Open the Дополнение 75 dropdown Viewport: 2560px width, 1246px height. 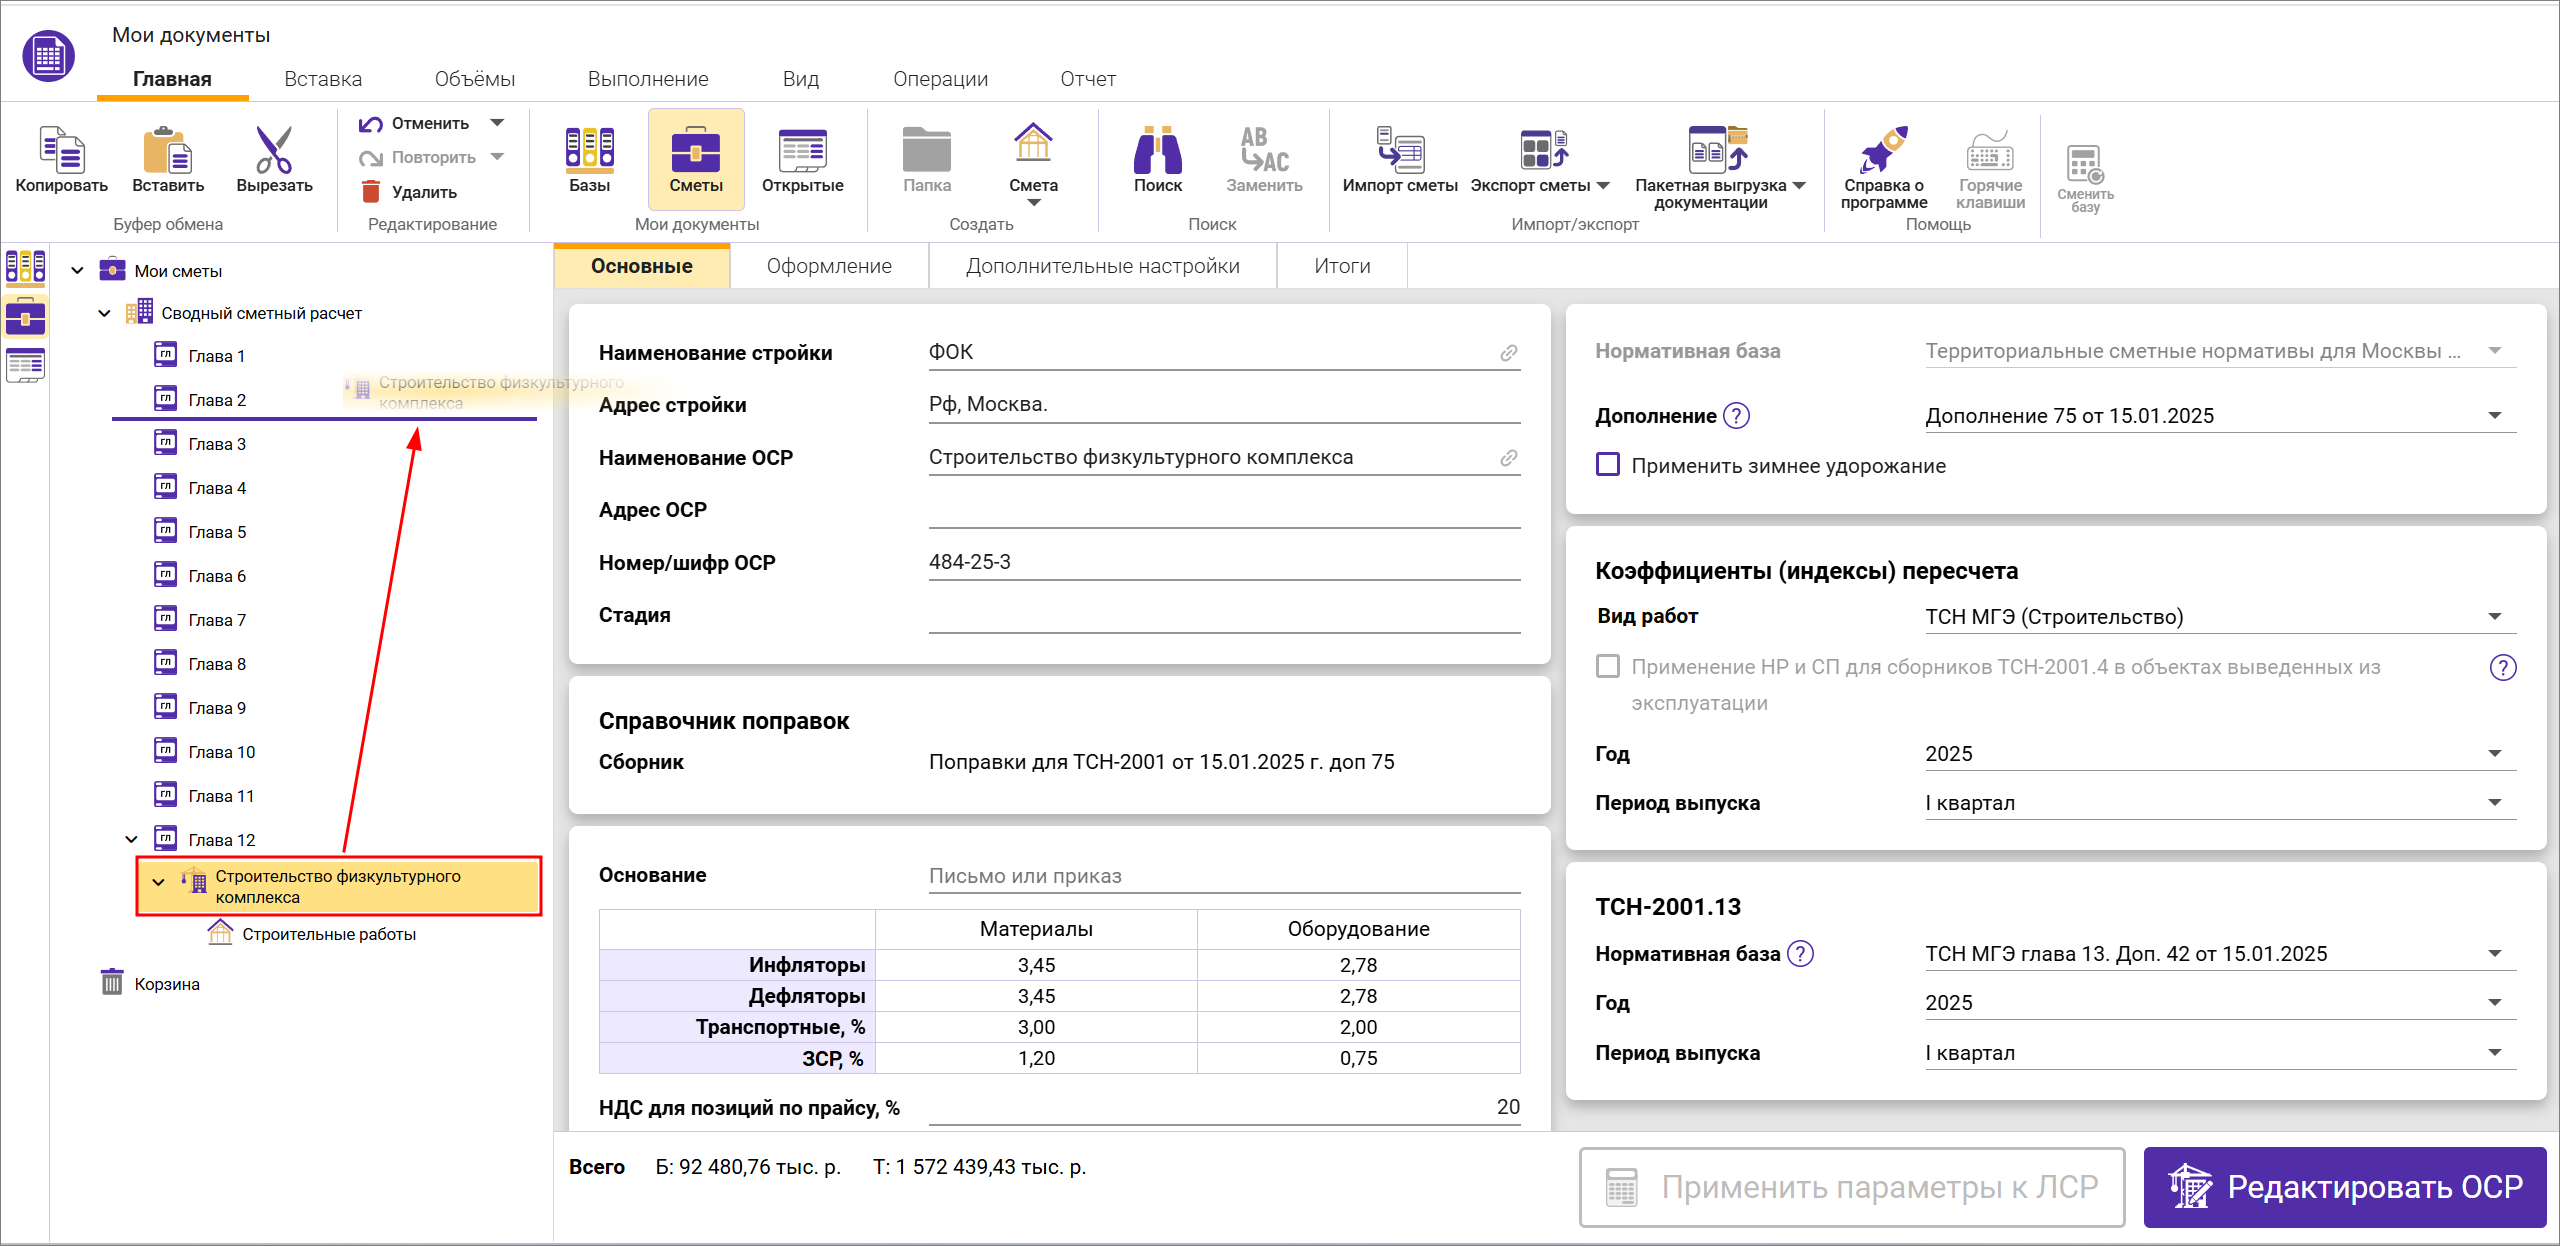coord(2494,416)
